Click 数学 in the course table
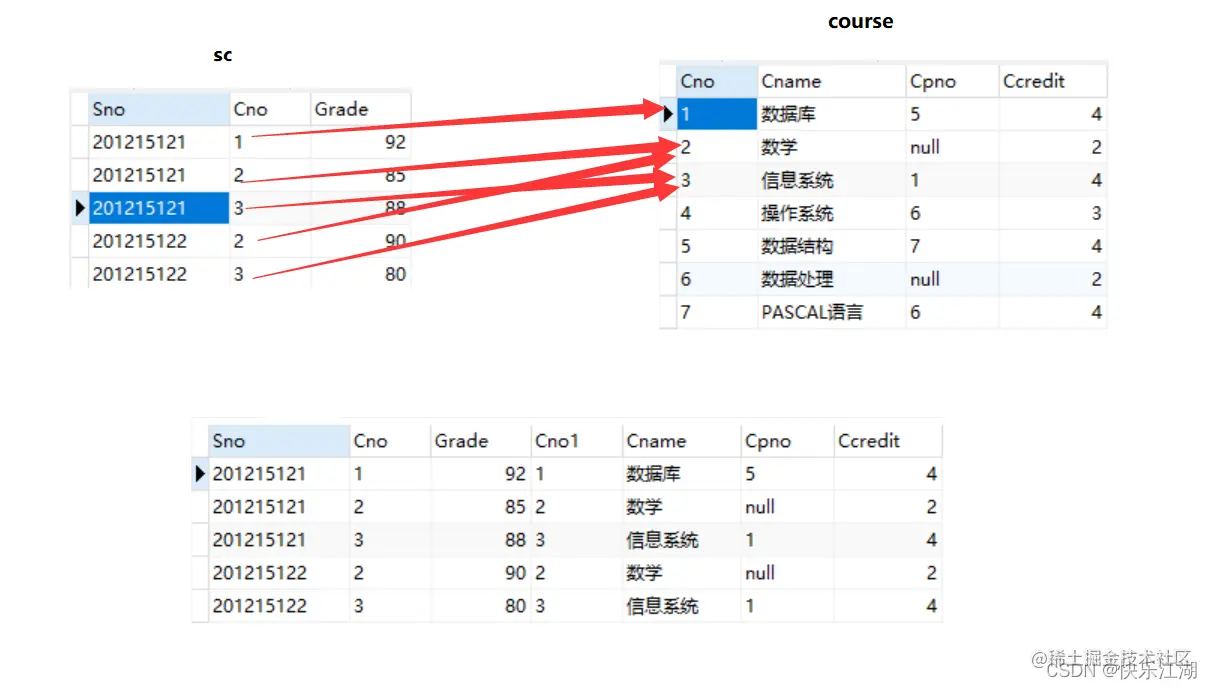The image size is (1212, 689). 779,147
